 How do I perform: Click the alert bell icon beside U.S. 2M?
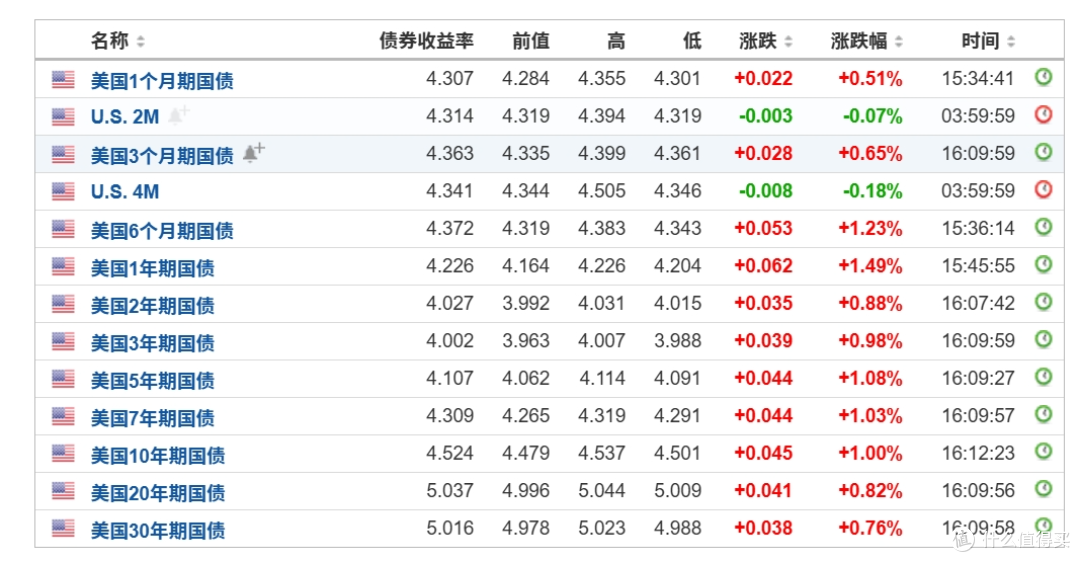[x=179, y=115]
